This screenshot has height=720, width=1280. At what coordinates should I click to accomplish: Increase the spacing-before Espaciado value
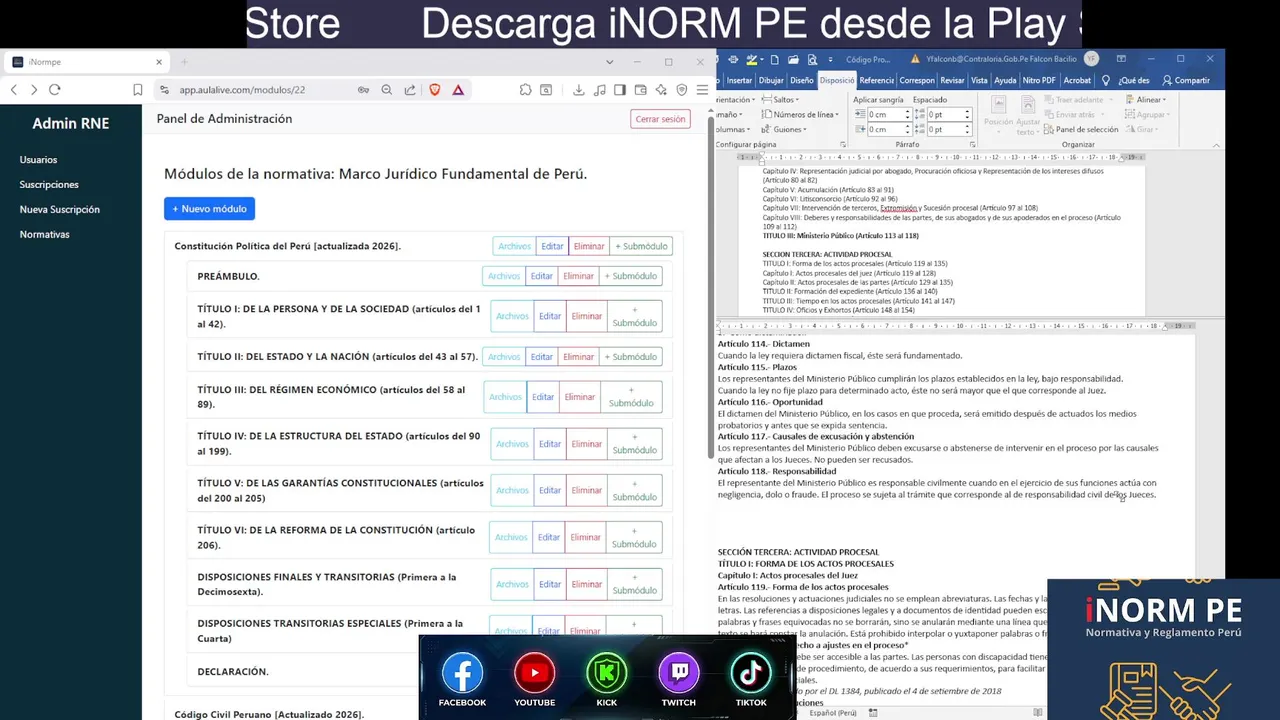967,111
